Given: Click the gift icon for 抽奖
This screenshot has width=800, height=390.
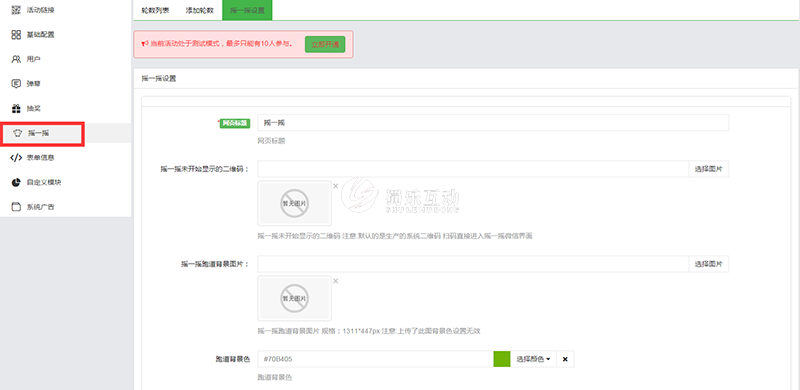Looking at the screenshot, I should [16, 108].
